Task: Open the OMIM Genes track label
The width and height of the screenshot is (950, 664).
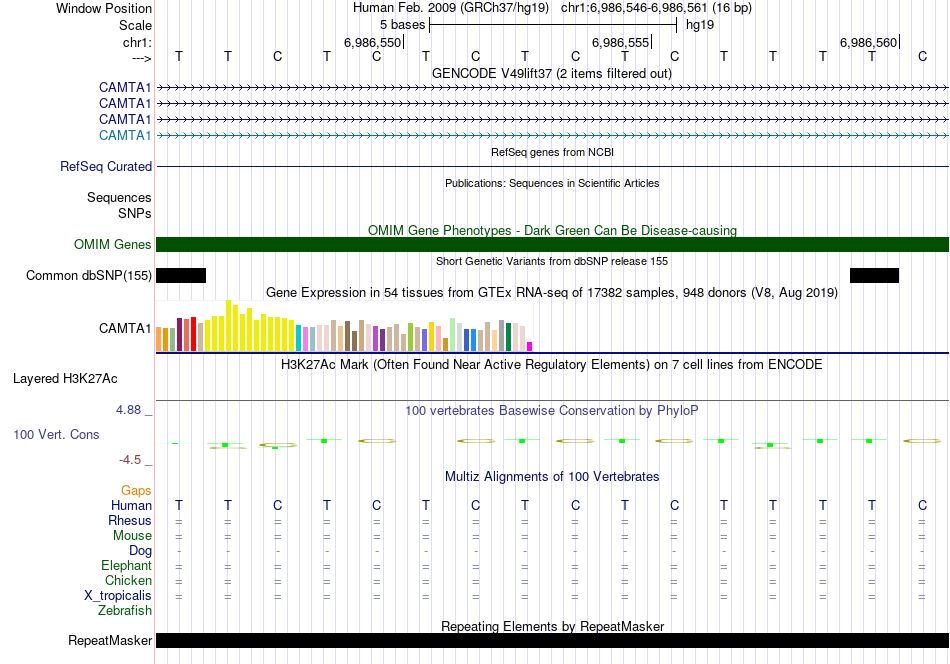Action: coord(113,244)
